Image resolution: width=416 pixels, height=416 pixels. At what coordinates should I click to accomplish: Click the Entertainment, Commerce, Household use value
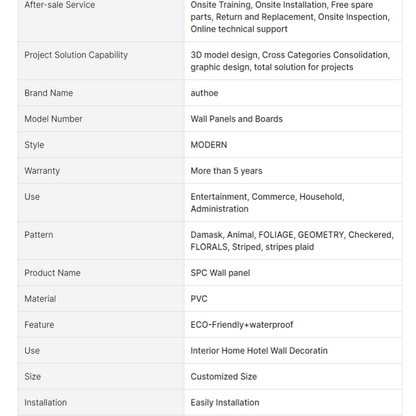tap(267, 203)
